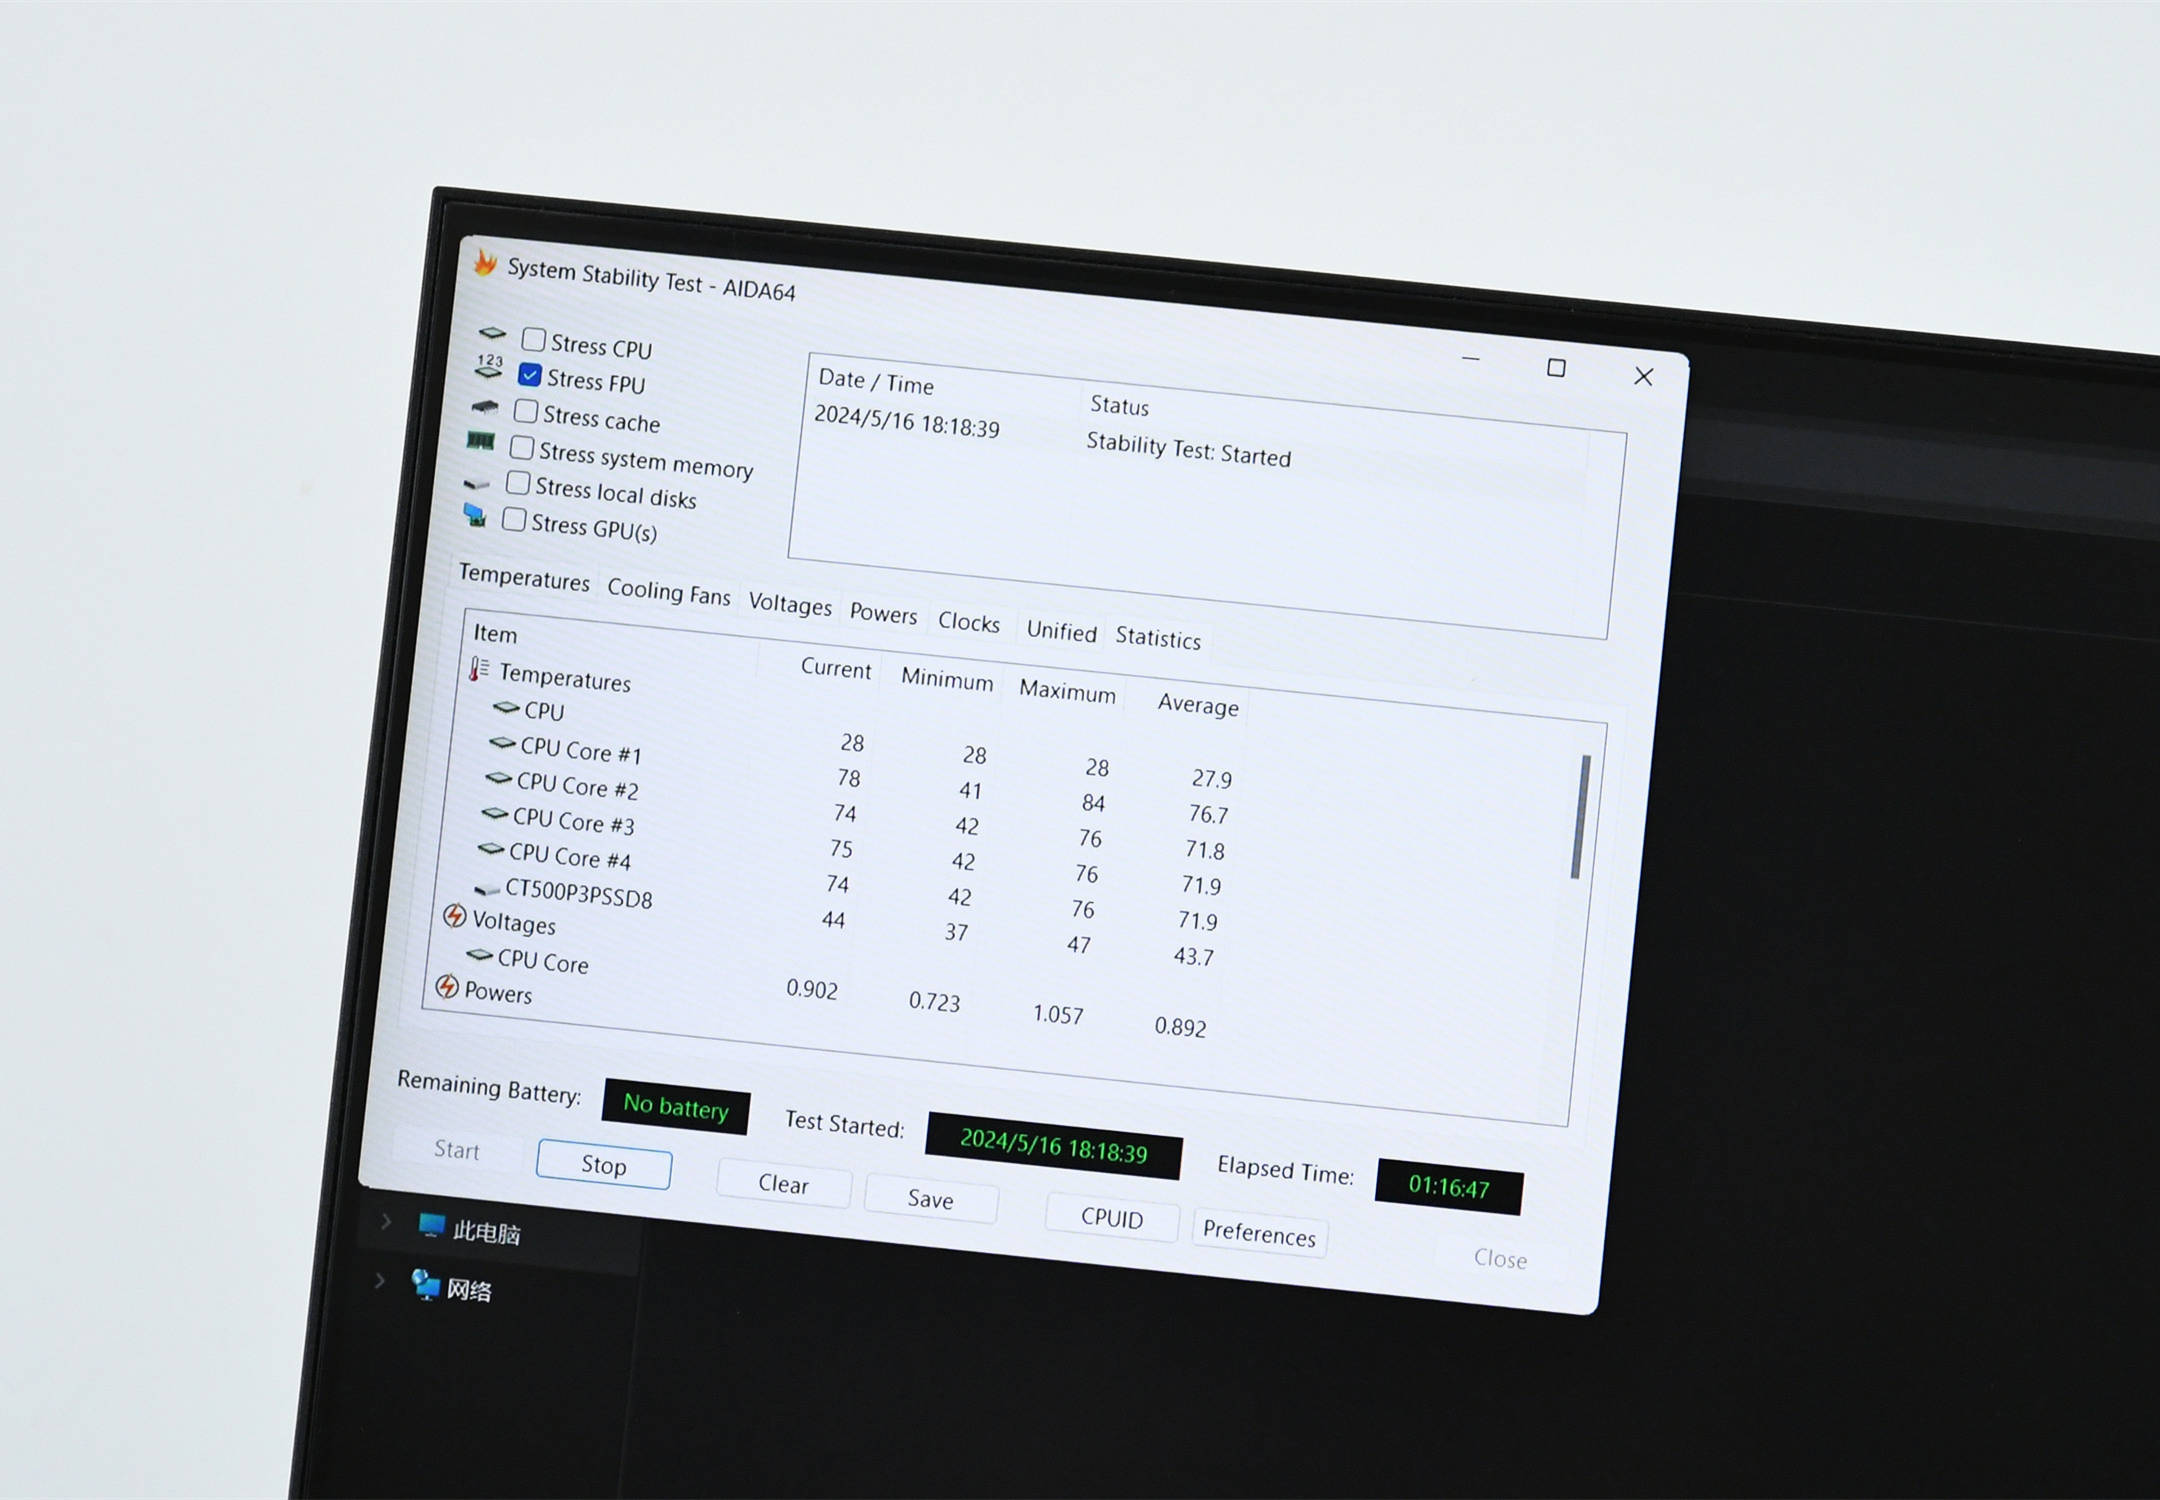Image resolution: width=2160 pixels, height=1500 pixels.
Task: Click the drive icon of CT500P3PSSD8
Action: pos(487,889)
